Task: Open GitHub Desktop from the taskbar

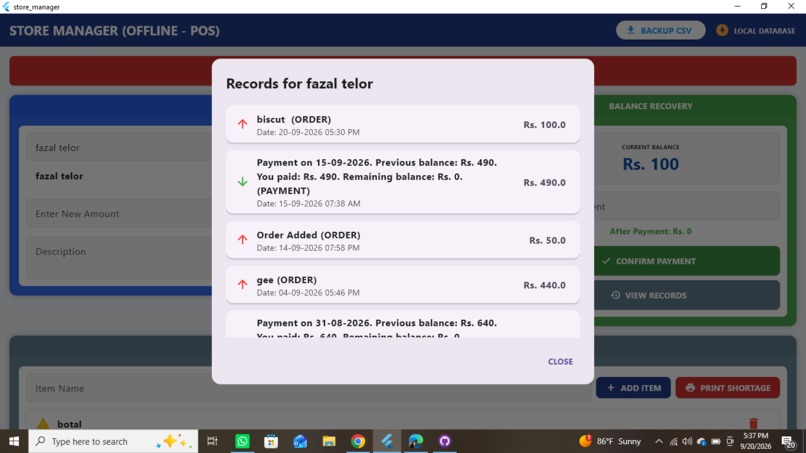Action: point(445,441)
